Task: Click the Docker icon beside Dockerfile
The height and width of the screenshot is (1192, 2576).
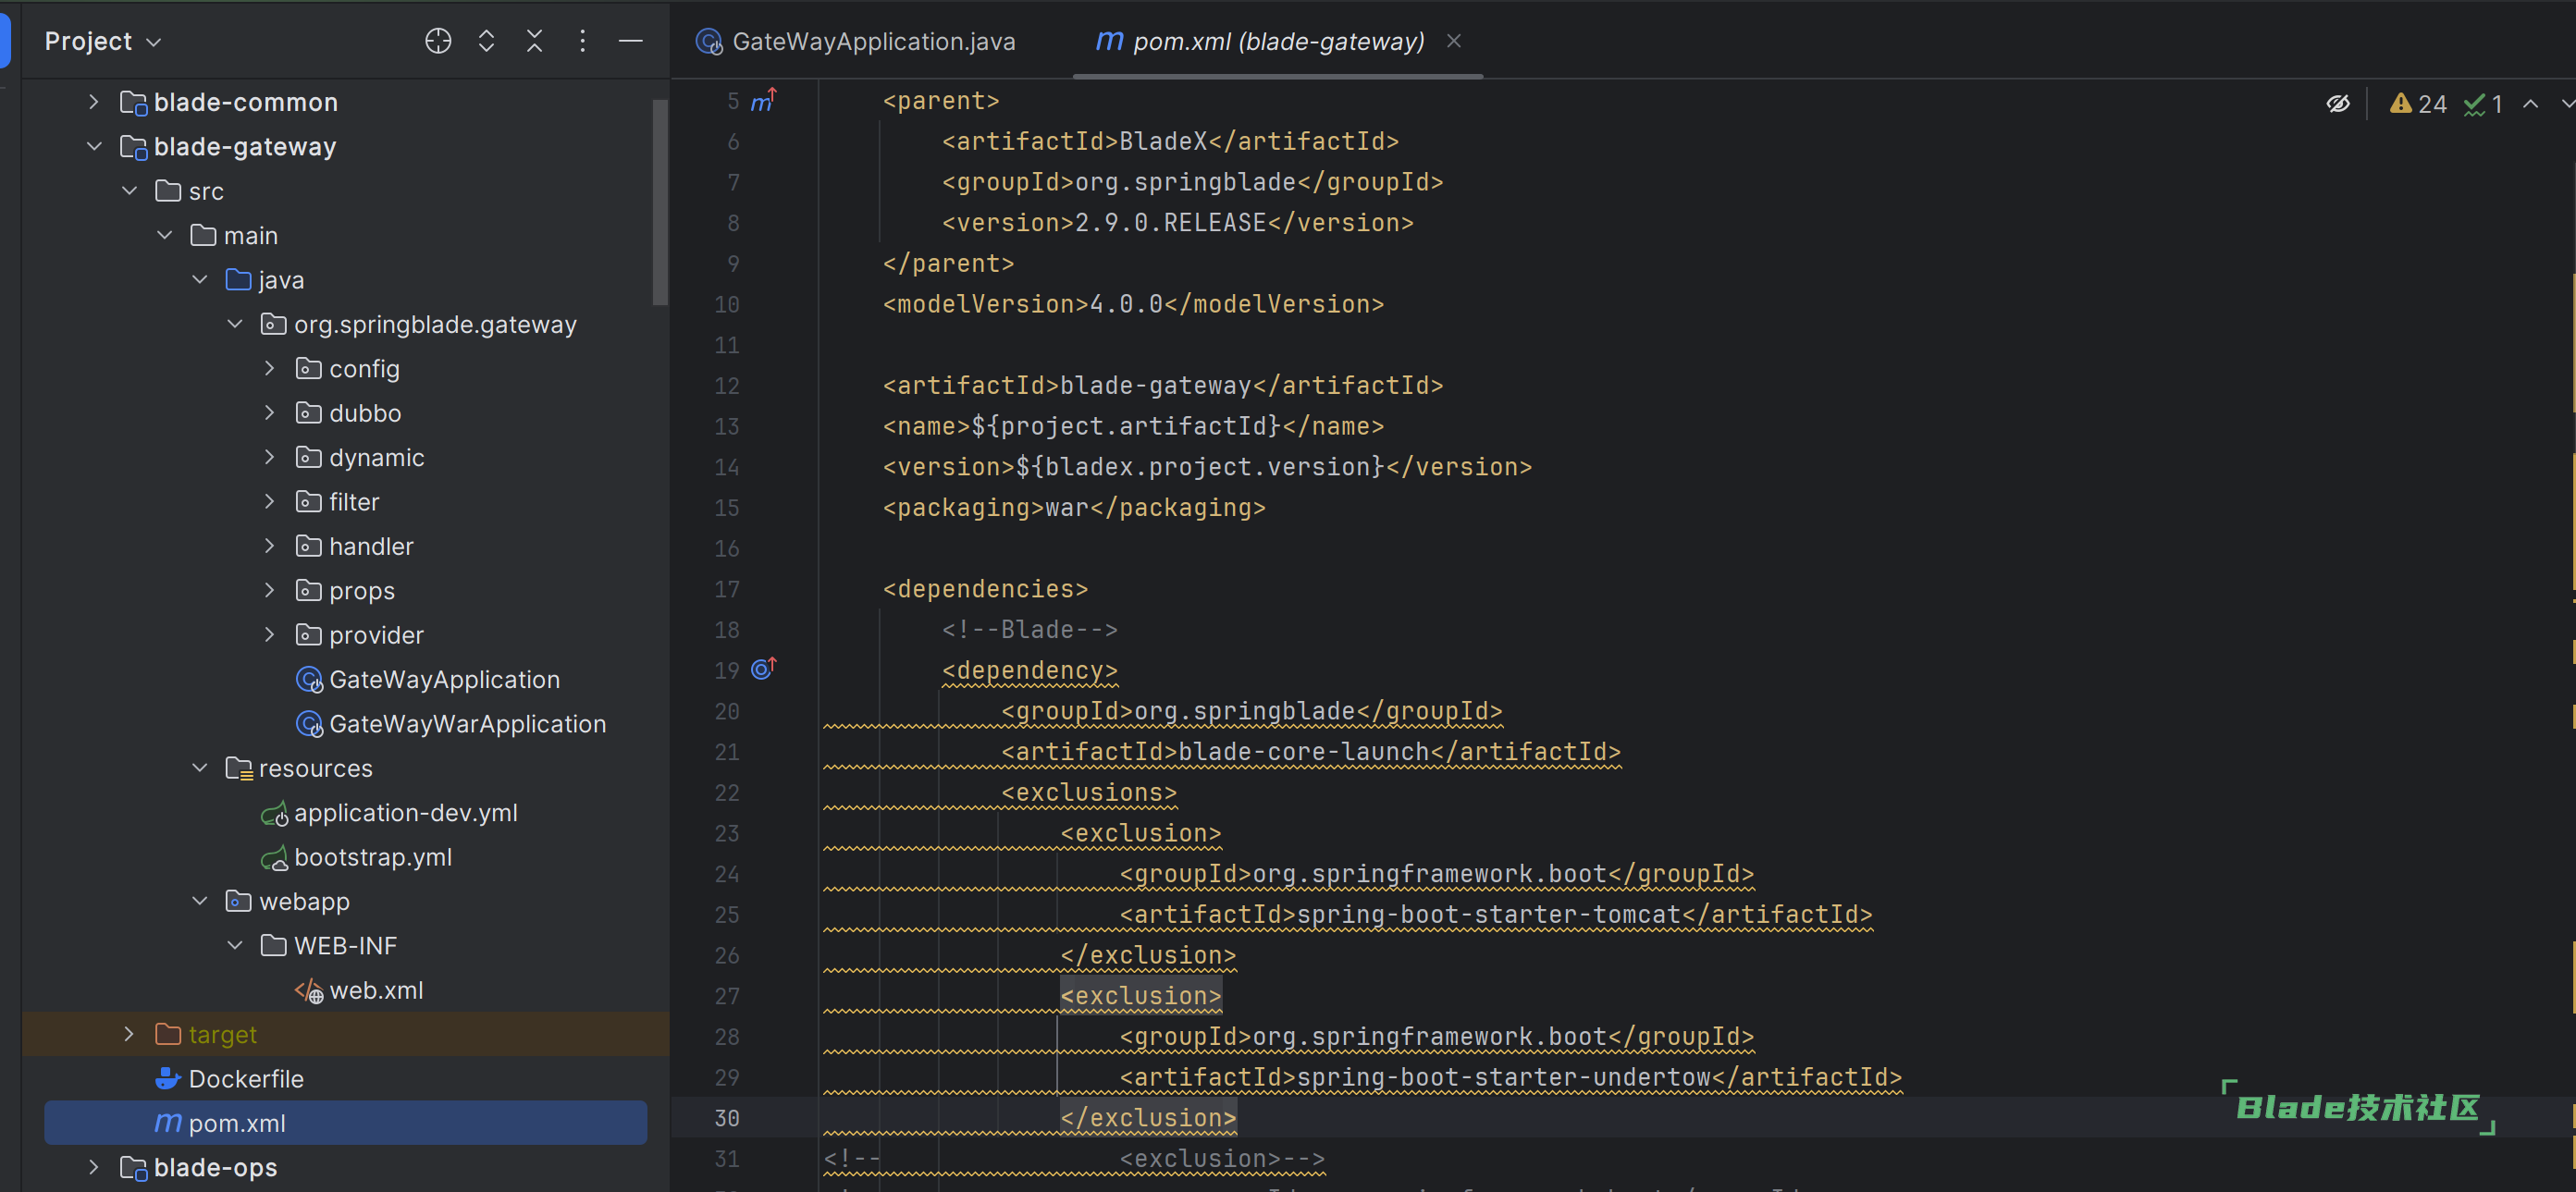Action: [x=168, y=1079]
